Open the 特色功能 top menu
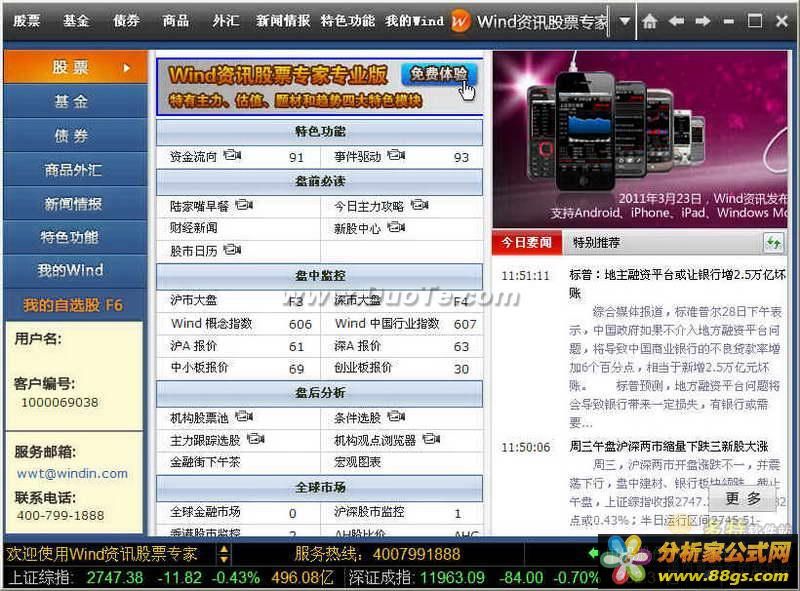 pyautogui.click(x=347, y=21)
